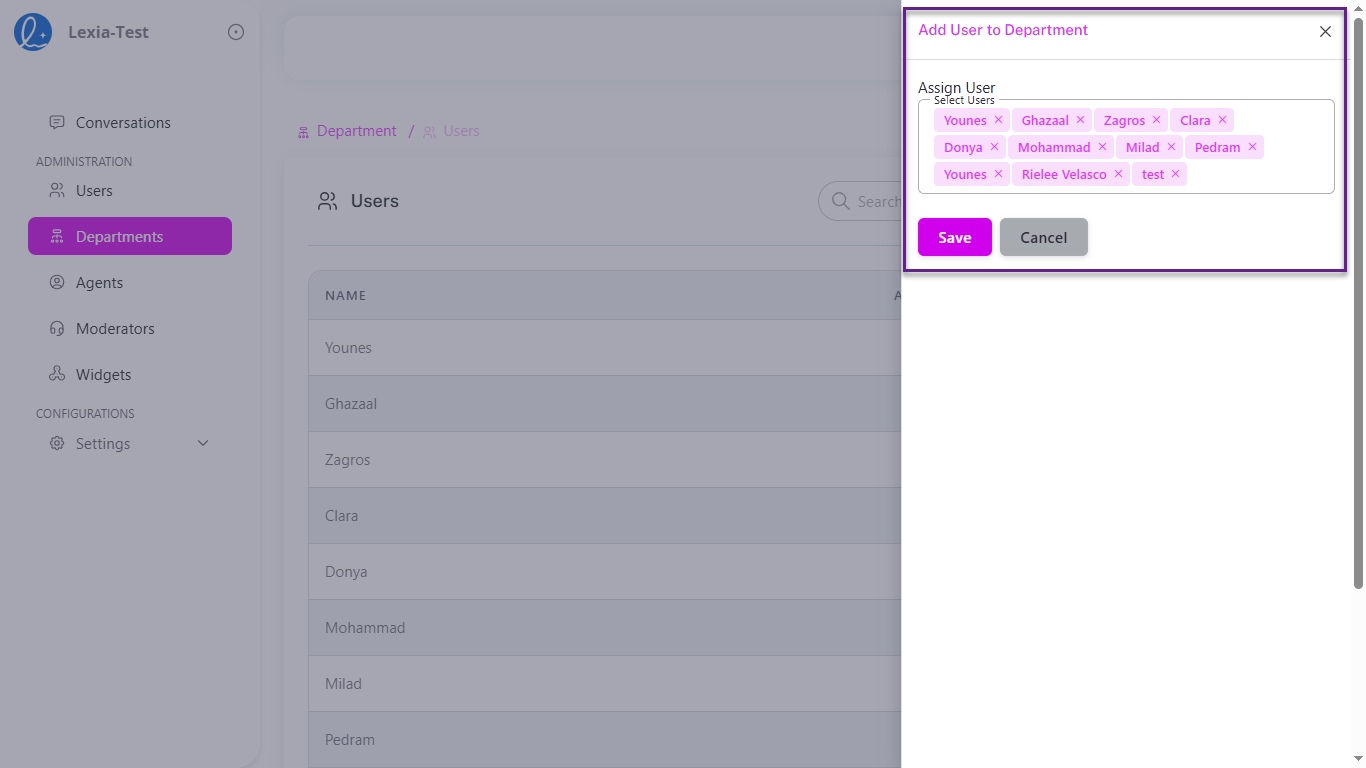
Task: Select the Users icon under Administration
Action: [x=56, y=190]
